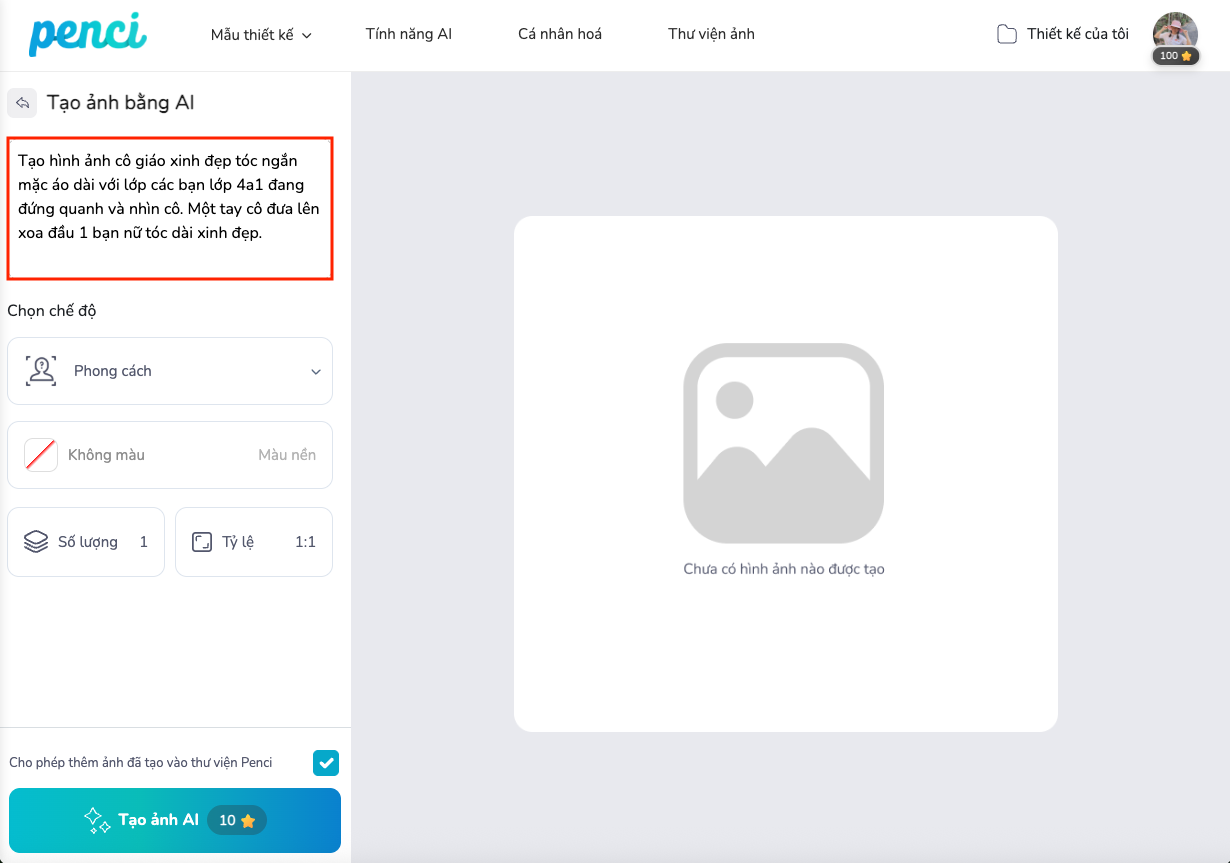Image resolution: width=1230 pixels, height=863 pixels.
Task: Click the folder icon next to Thiết kế của tôi
Action: click(x=1006, y=34)
